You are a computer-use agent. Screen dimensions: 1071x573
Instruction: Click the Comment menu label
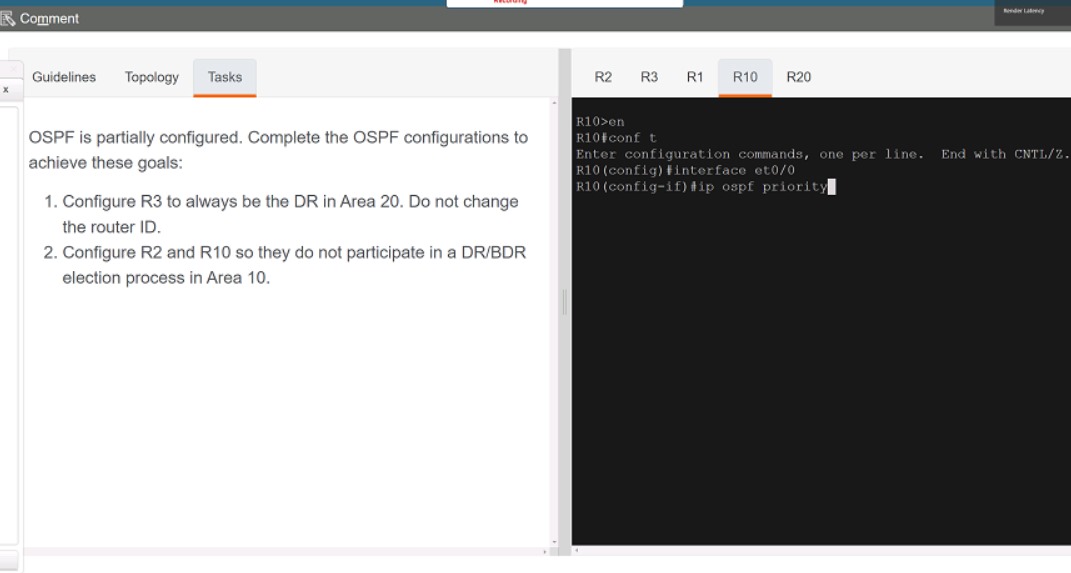[49, 19]
